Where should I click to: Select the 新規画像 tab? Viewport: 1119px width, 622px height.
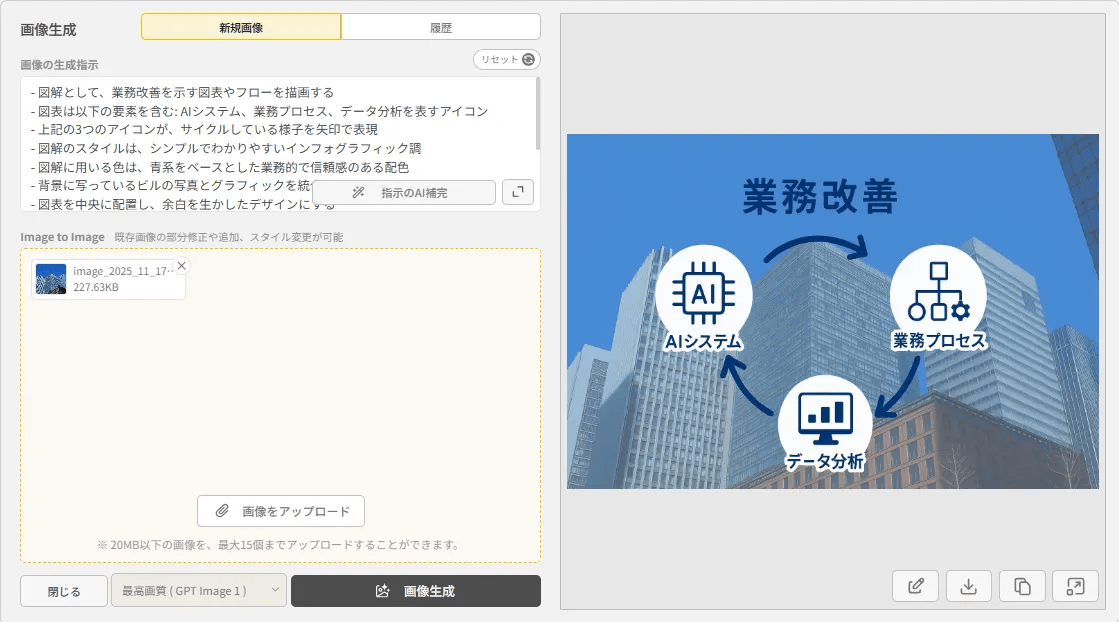pyautogui.click(x=241, y=27)
